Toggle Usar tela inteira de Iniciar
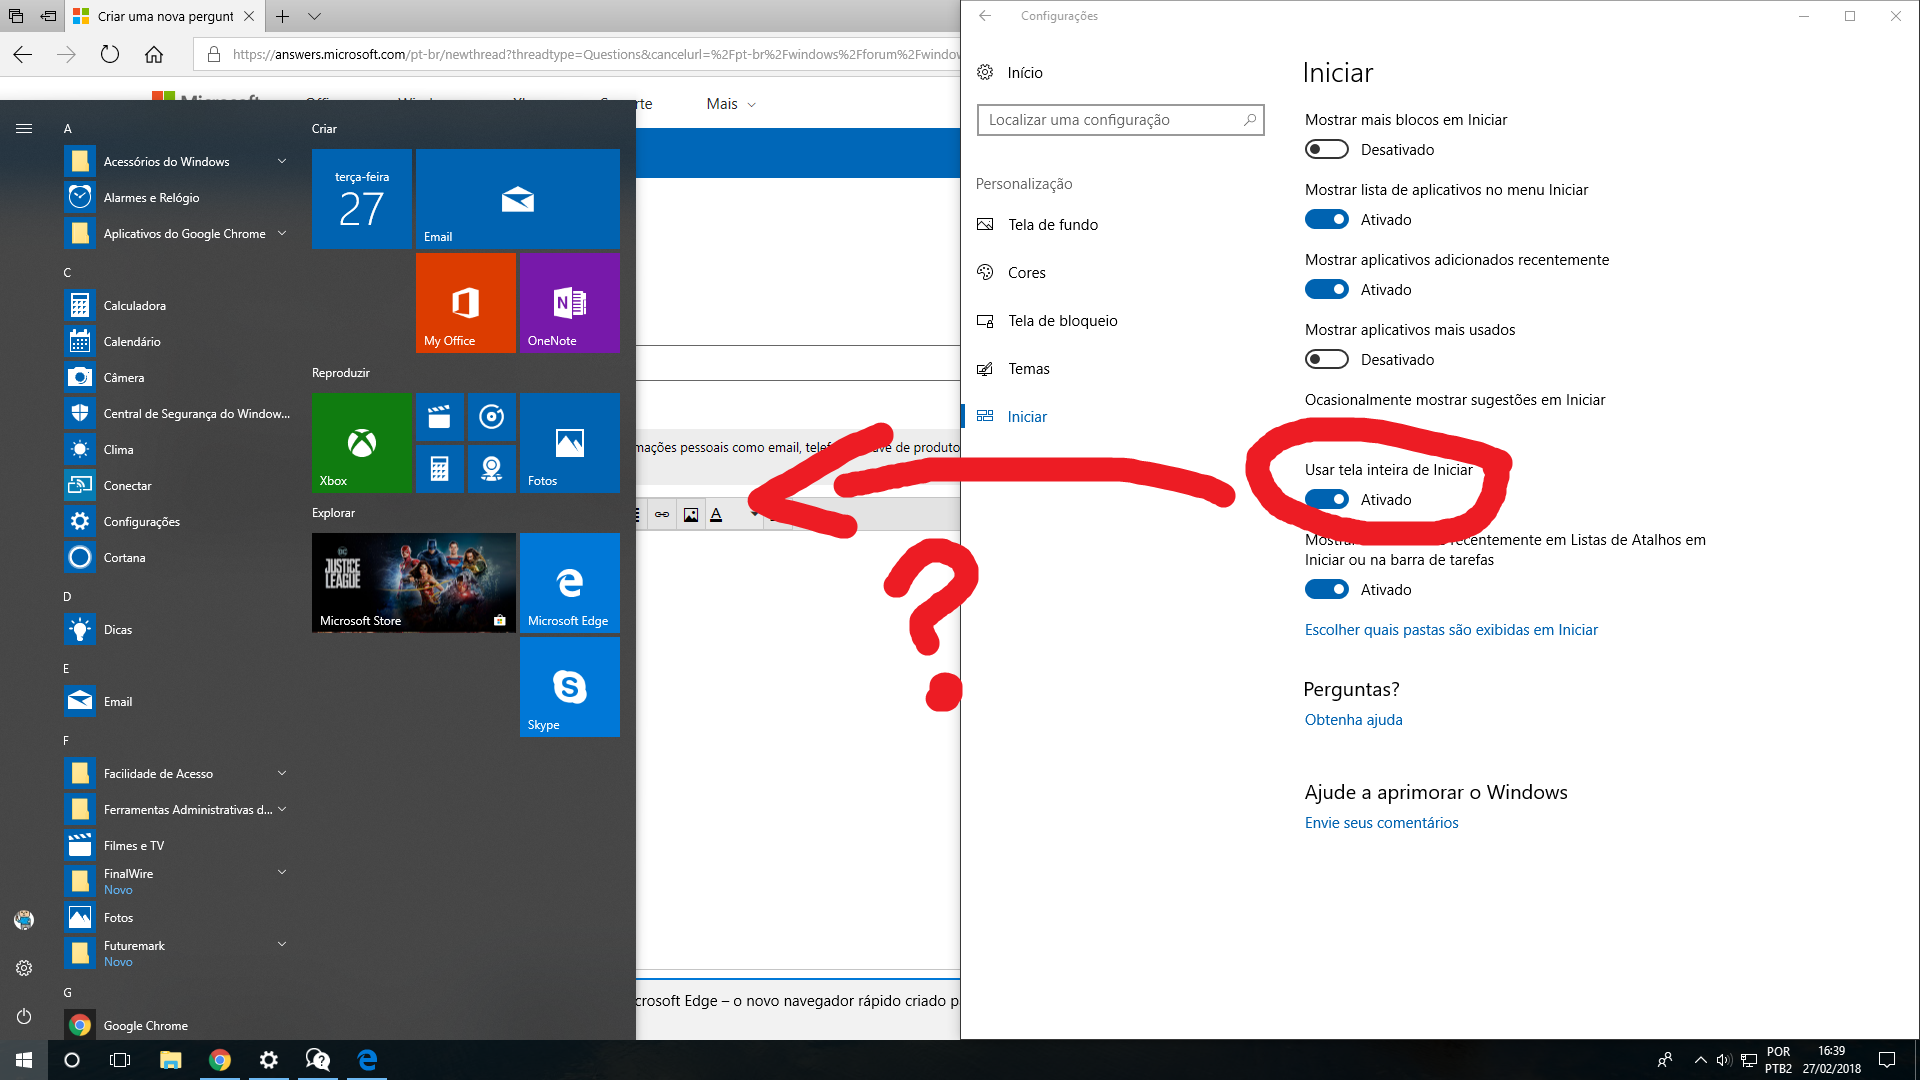The image size is (1920, 1080). pyautogui.click(x=1327, y=499)
